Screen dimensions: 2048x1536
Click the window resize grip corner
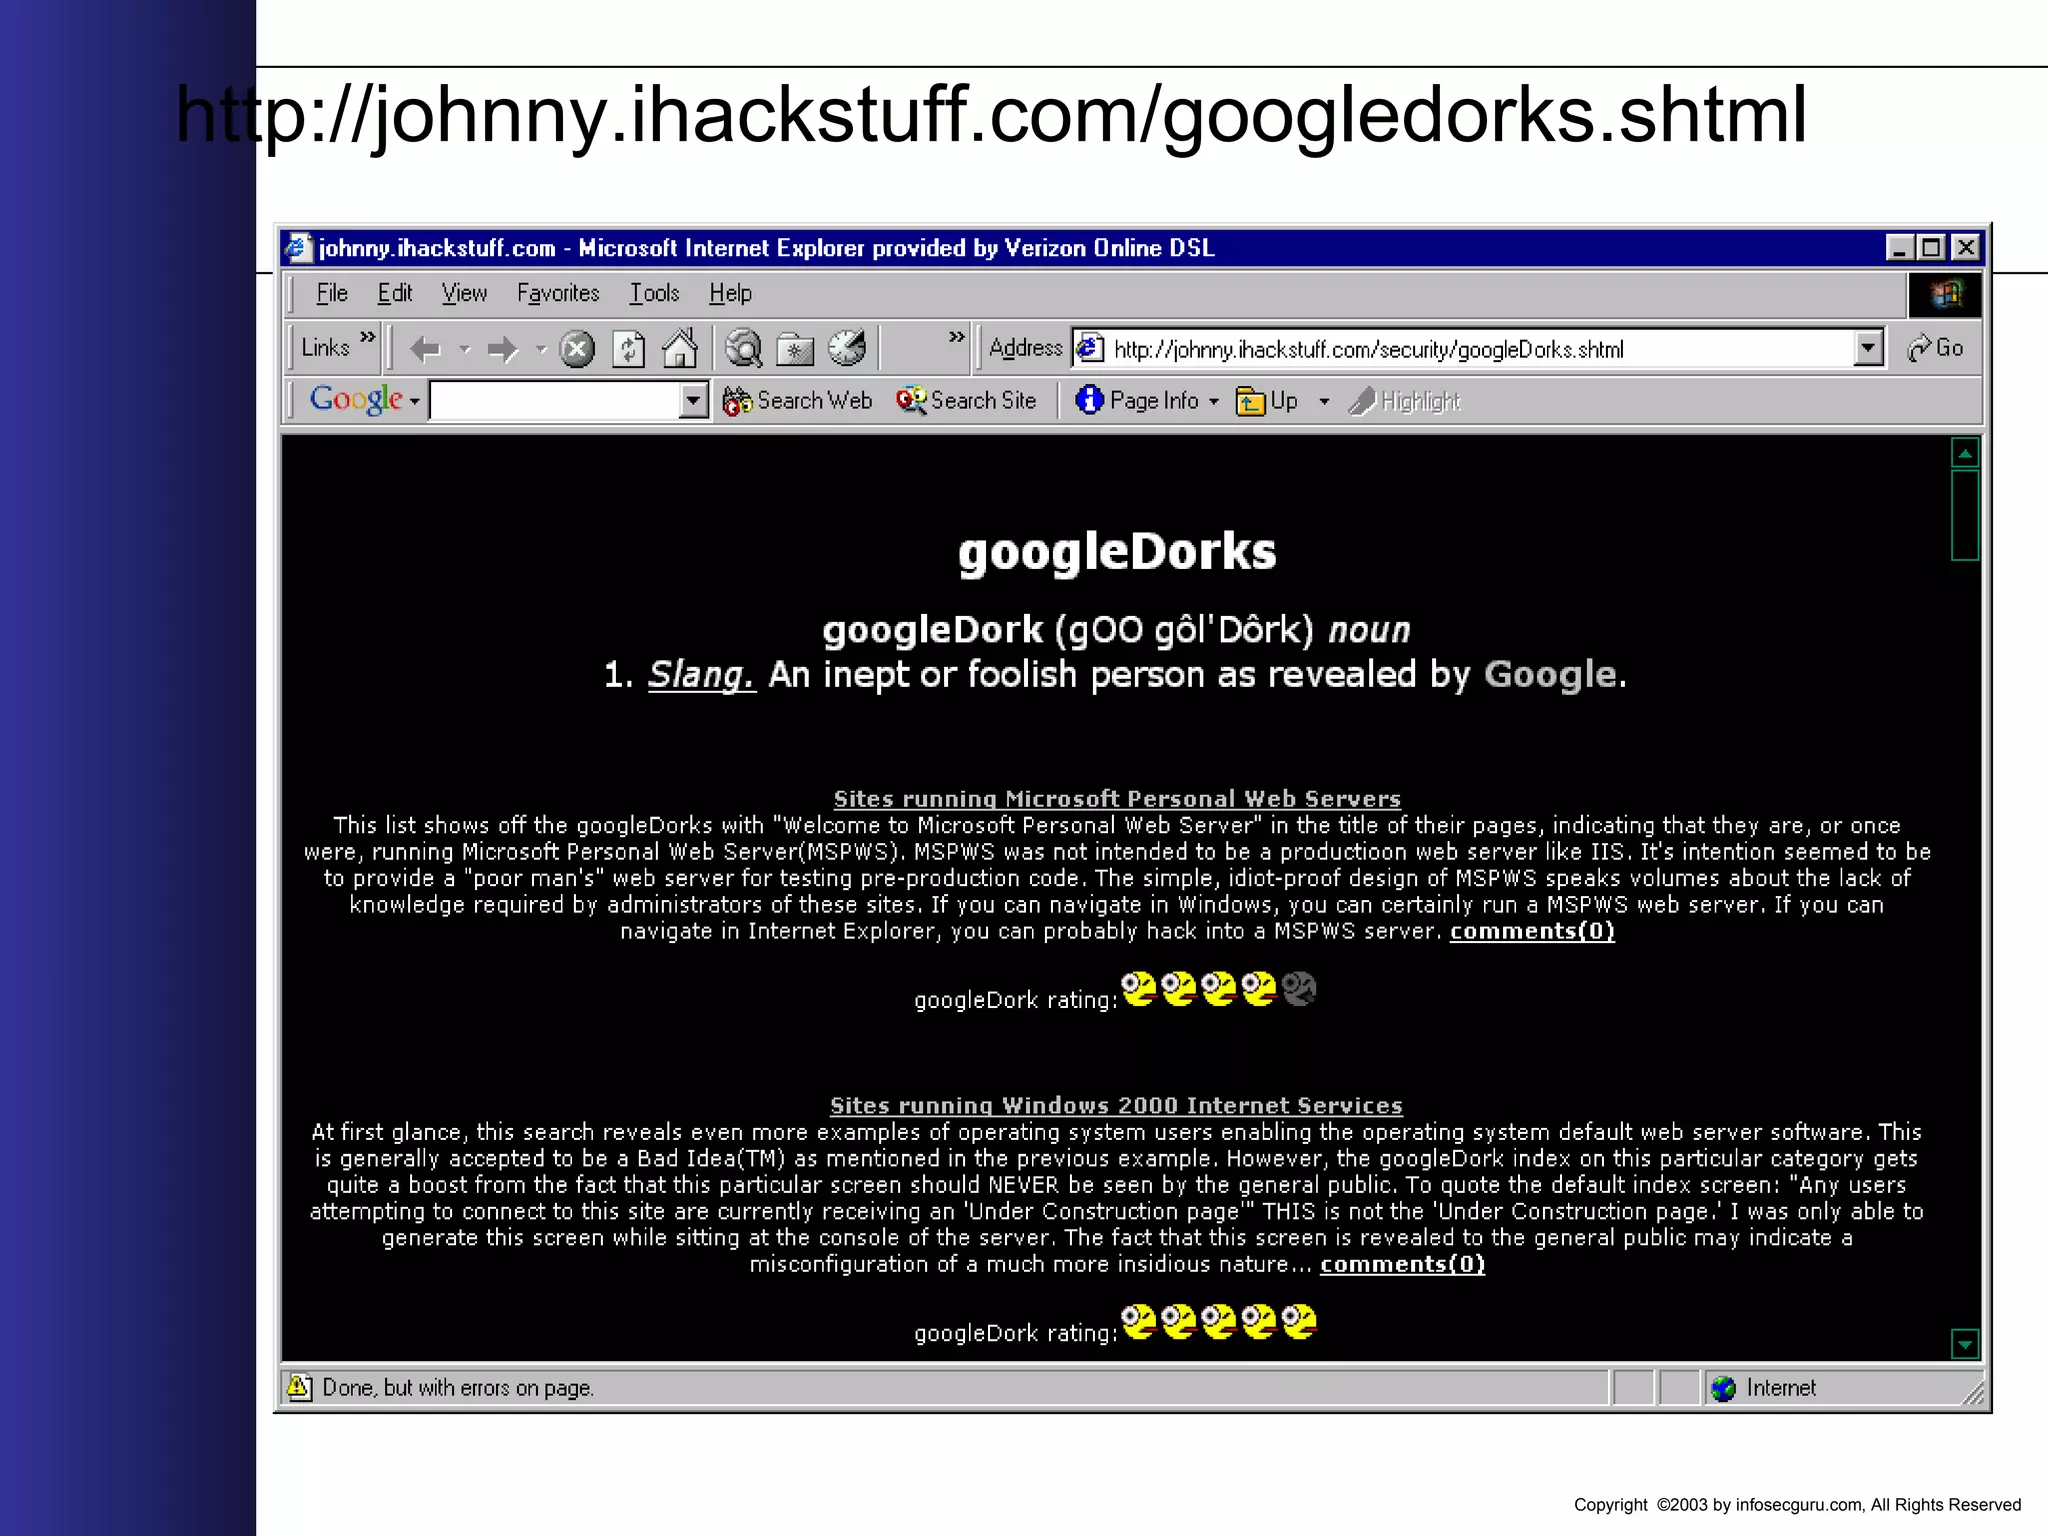pos(1971,1391)
